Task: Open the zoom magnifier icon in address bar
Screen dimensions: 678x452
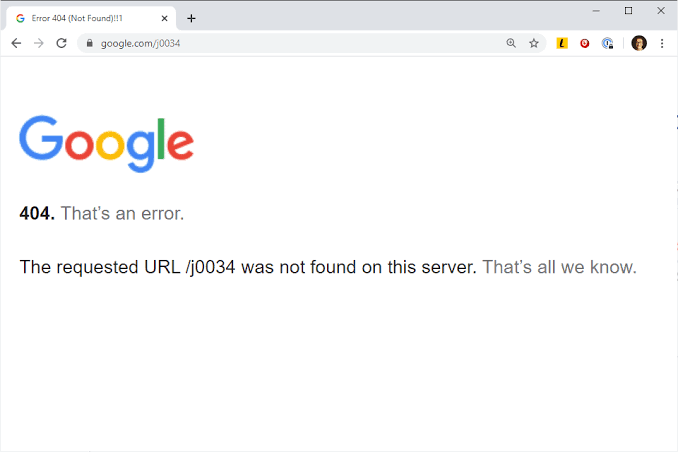Action: 512,43
